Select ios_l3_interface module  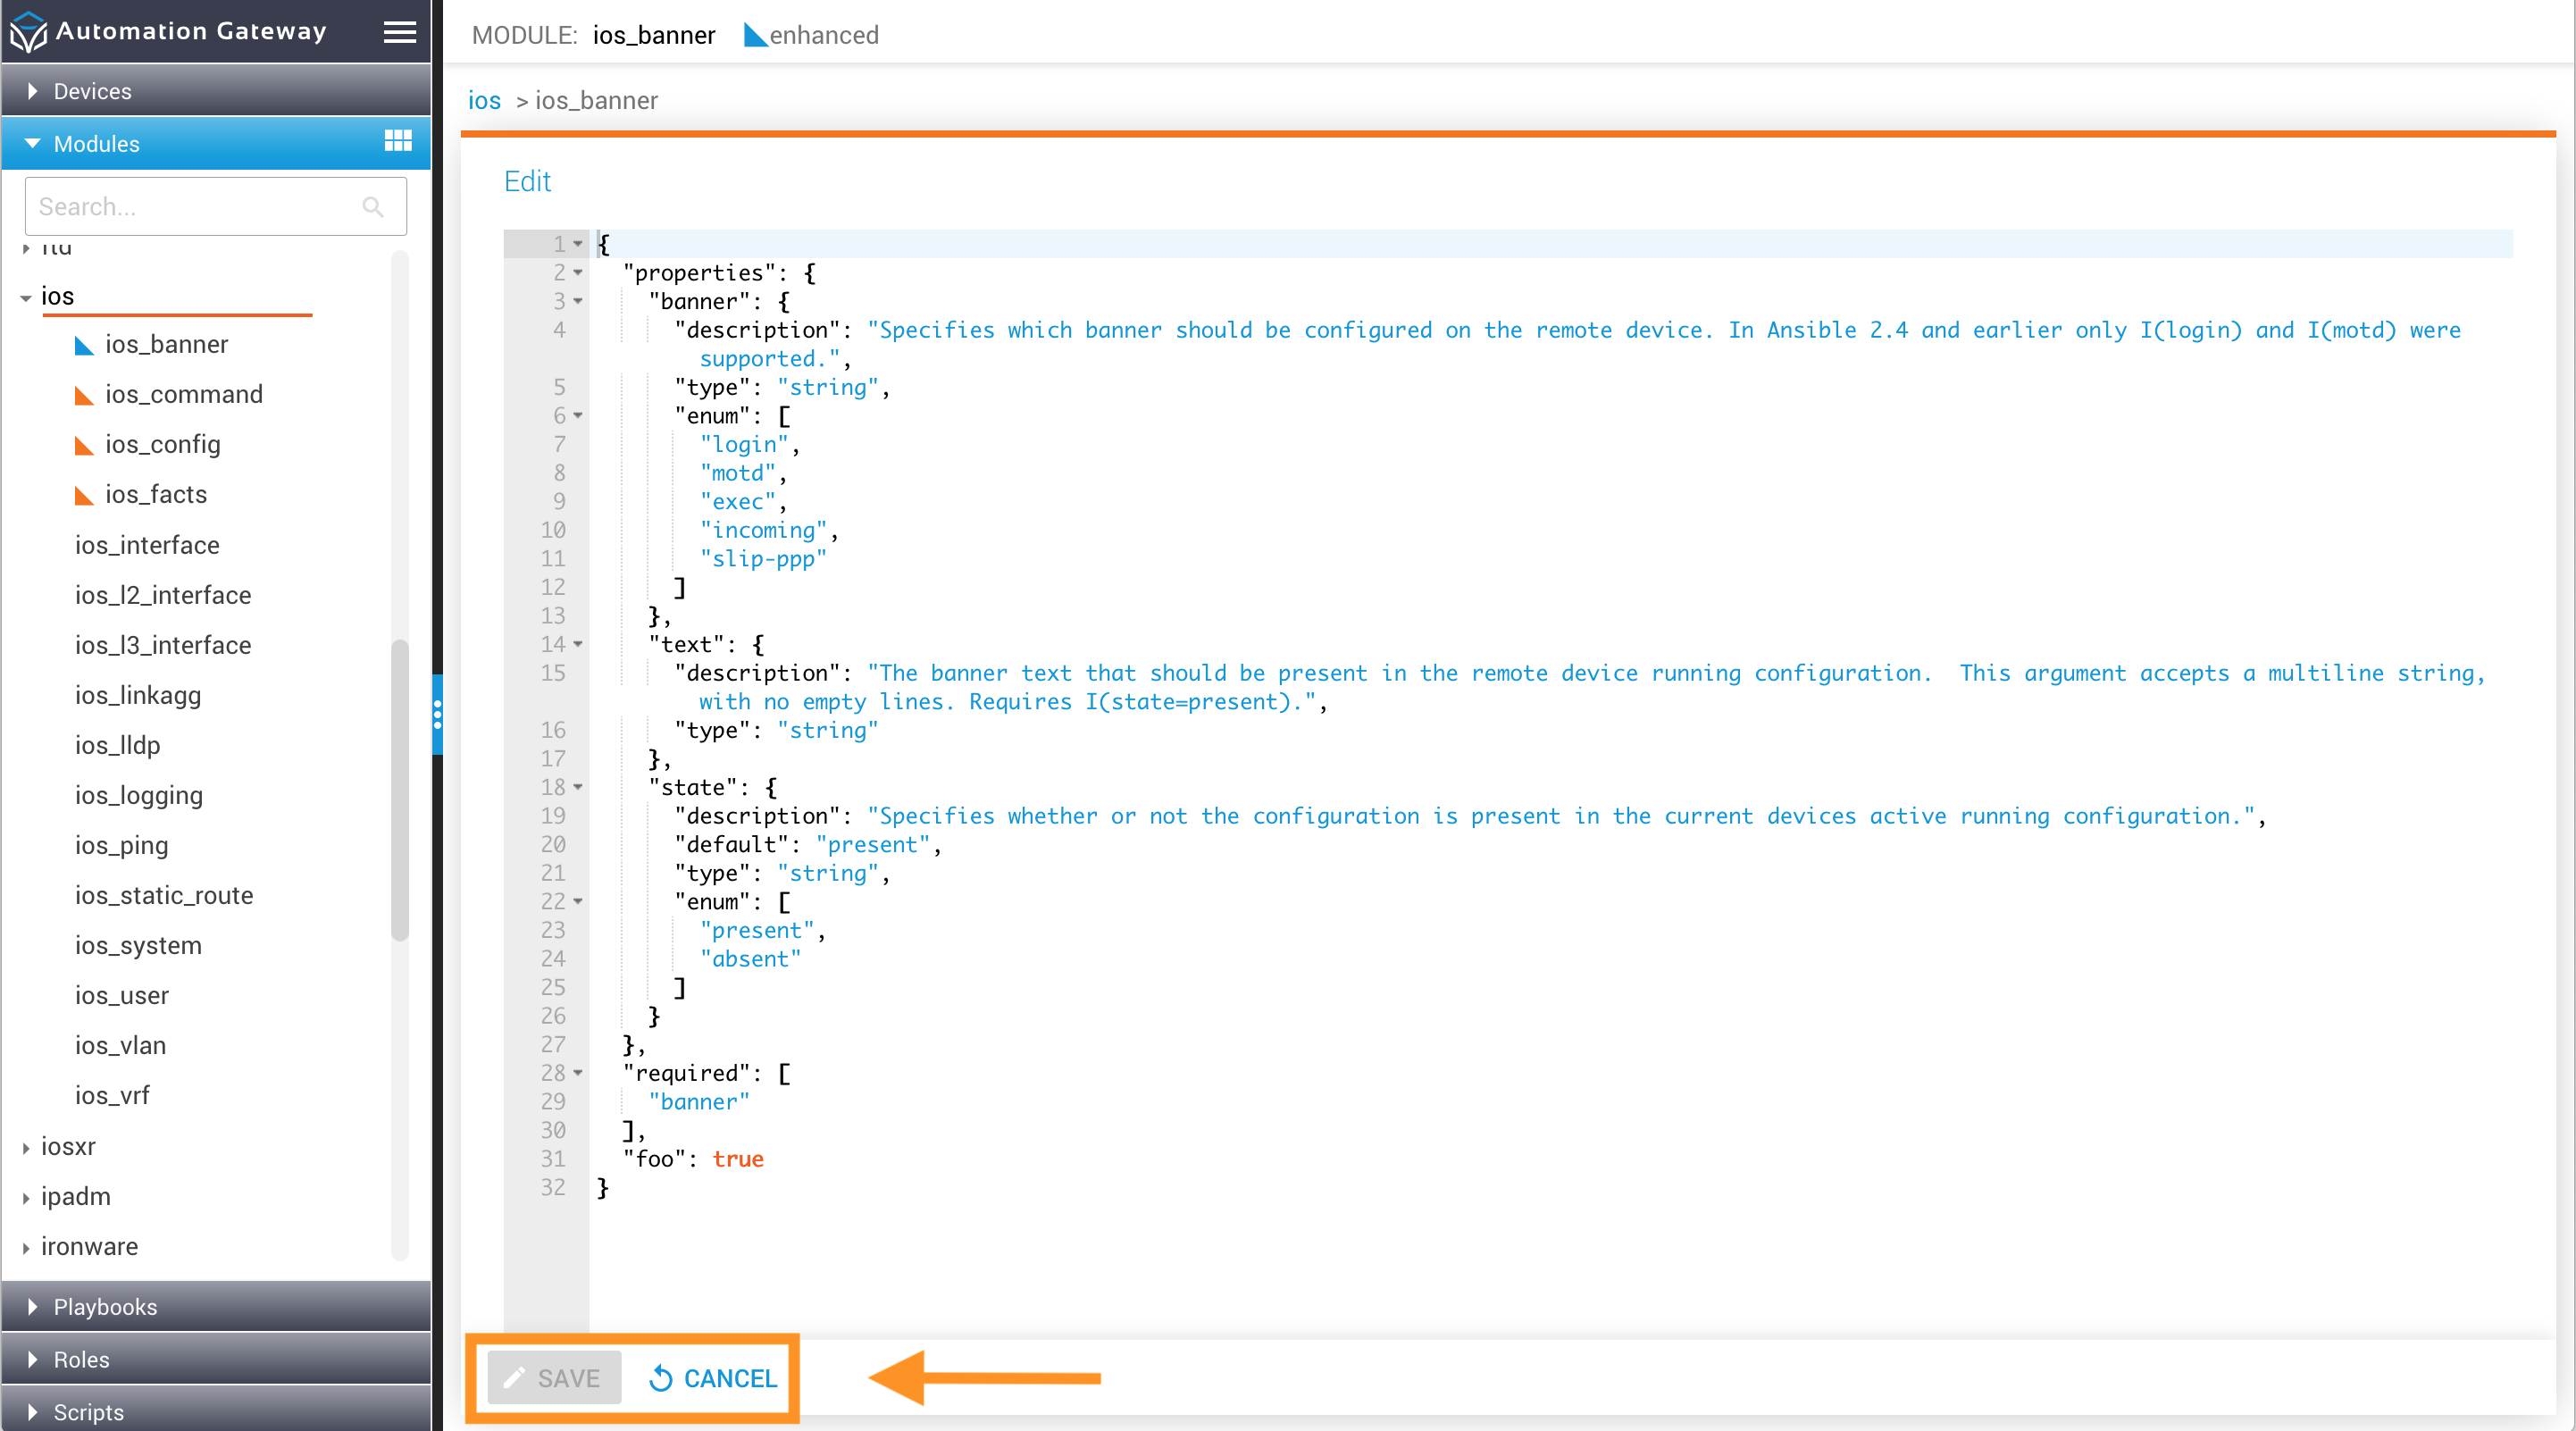[163, 646]
